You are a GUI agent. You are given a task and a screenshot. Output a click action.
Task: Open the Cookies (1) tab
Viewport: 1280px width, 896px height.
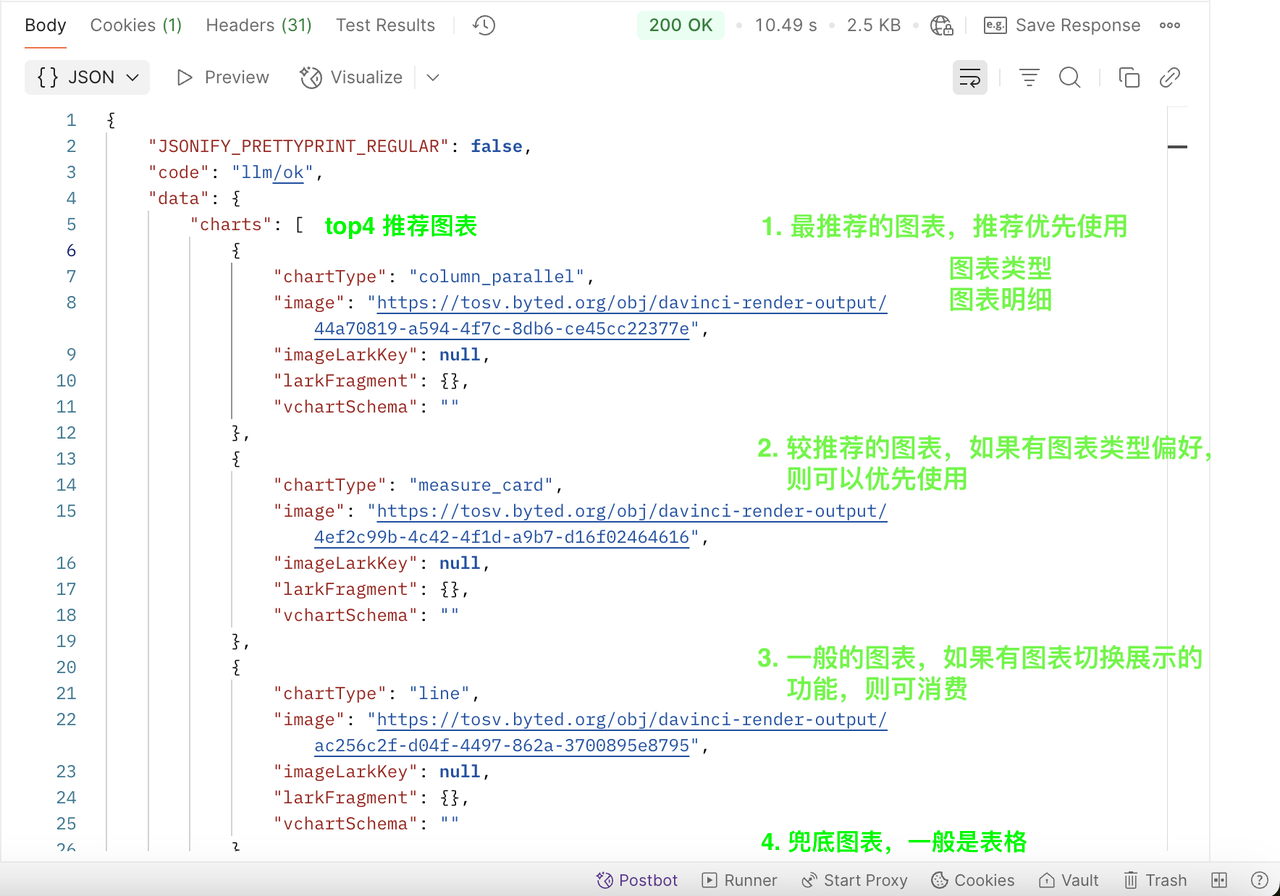coord(136,25)
